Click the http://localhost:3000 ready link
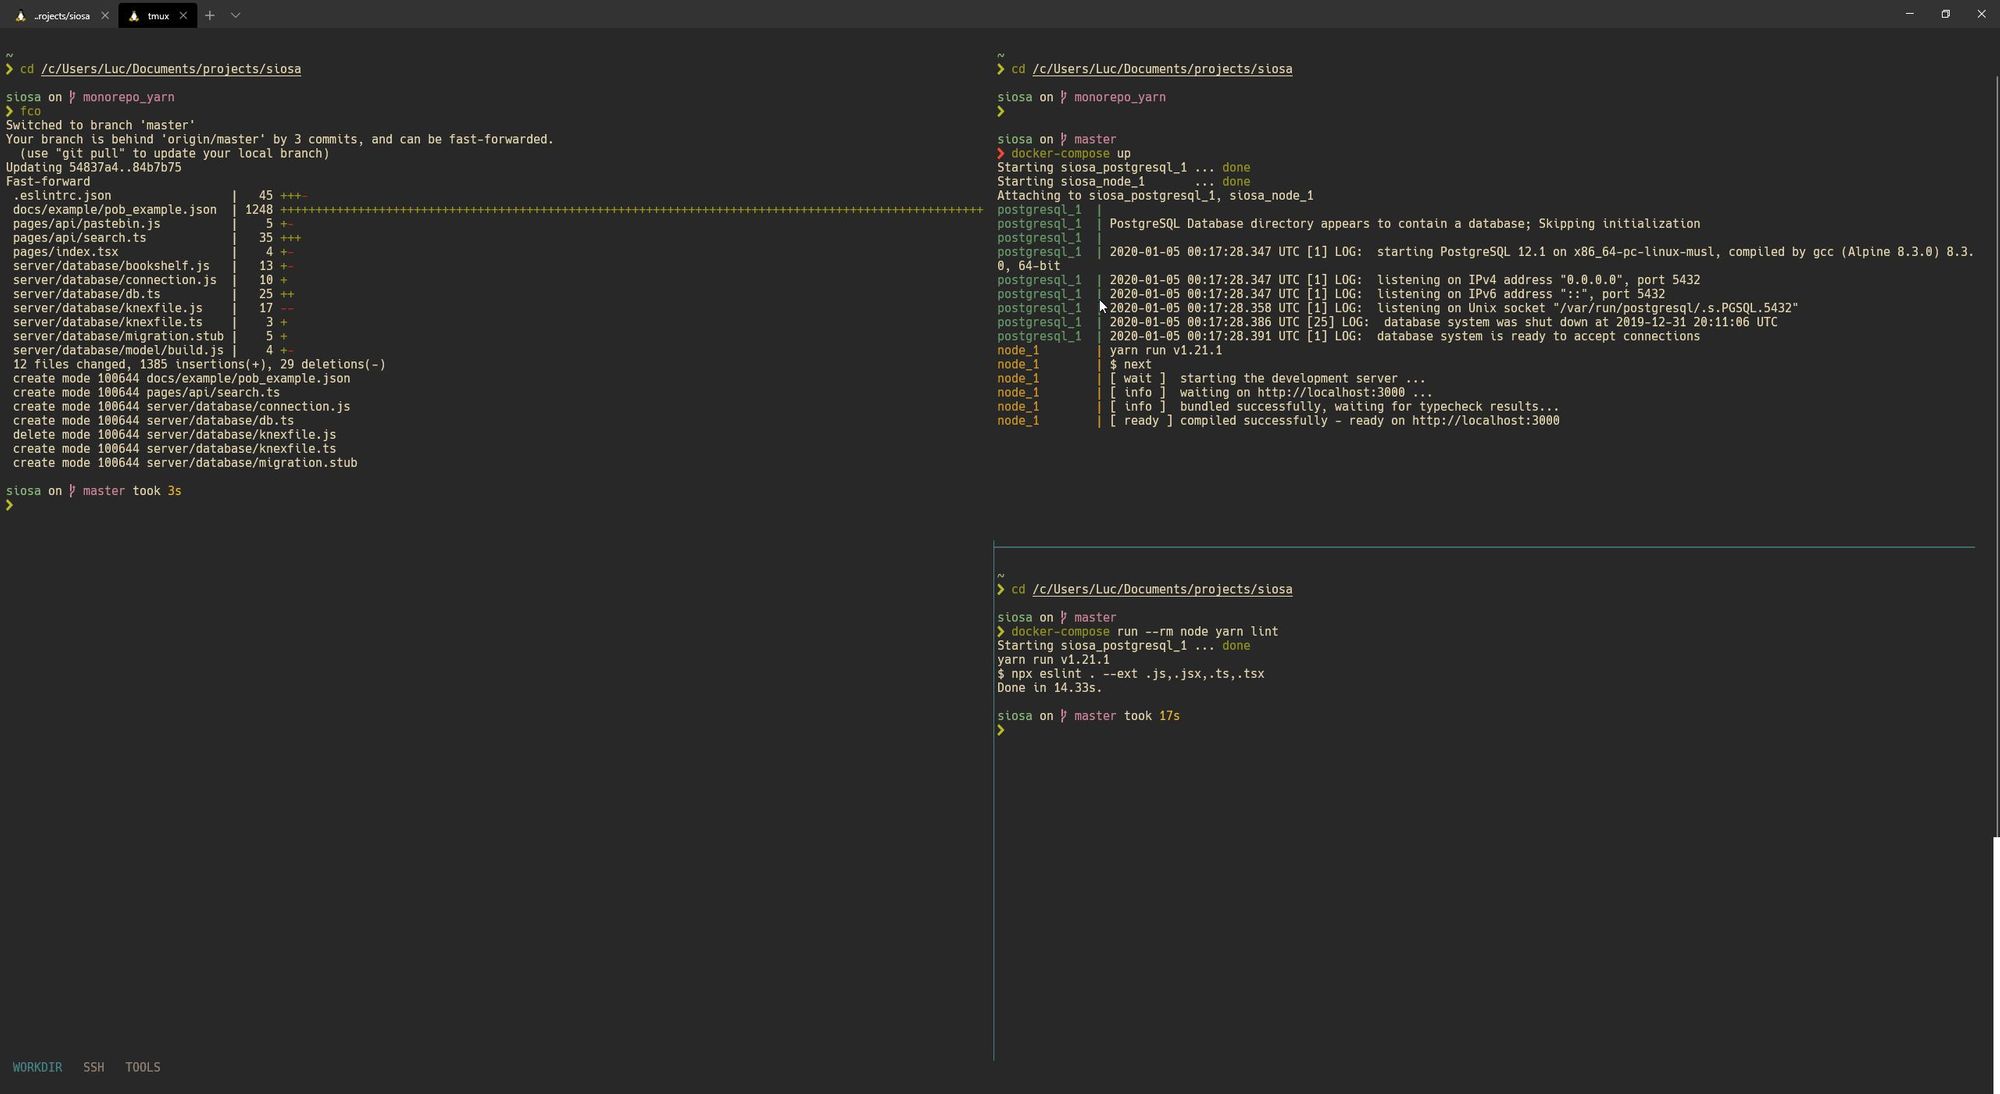Screen dimensions: 2000x1094 [x=1485, y=421]
